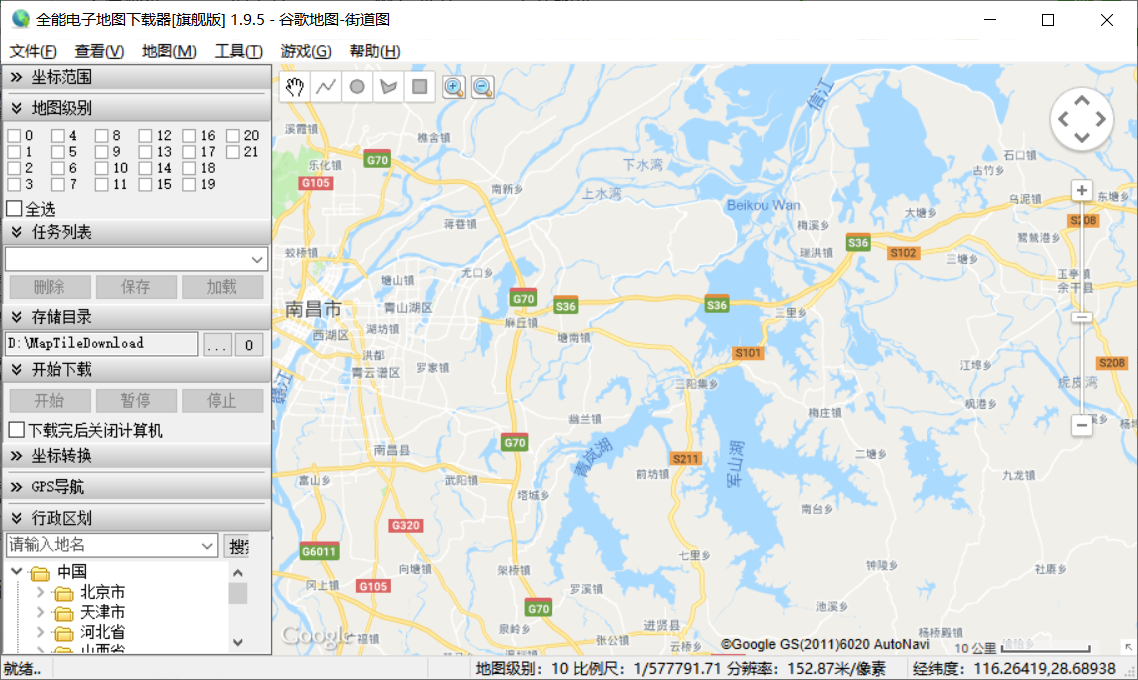Collapse the 地图级别 panel
Viewport: 1138px width, 680px height.
[136, 108]
